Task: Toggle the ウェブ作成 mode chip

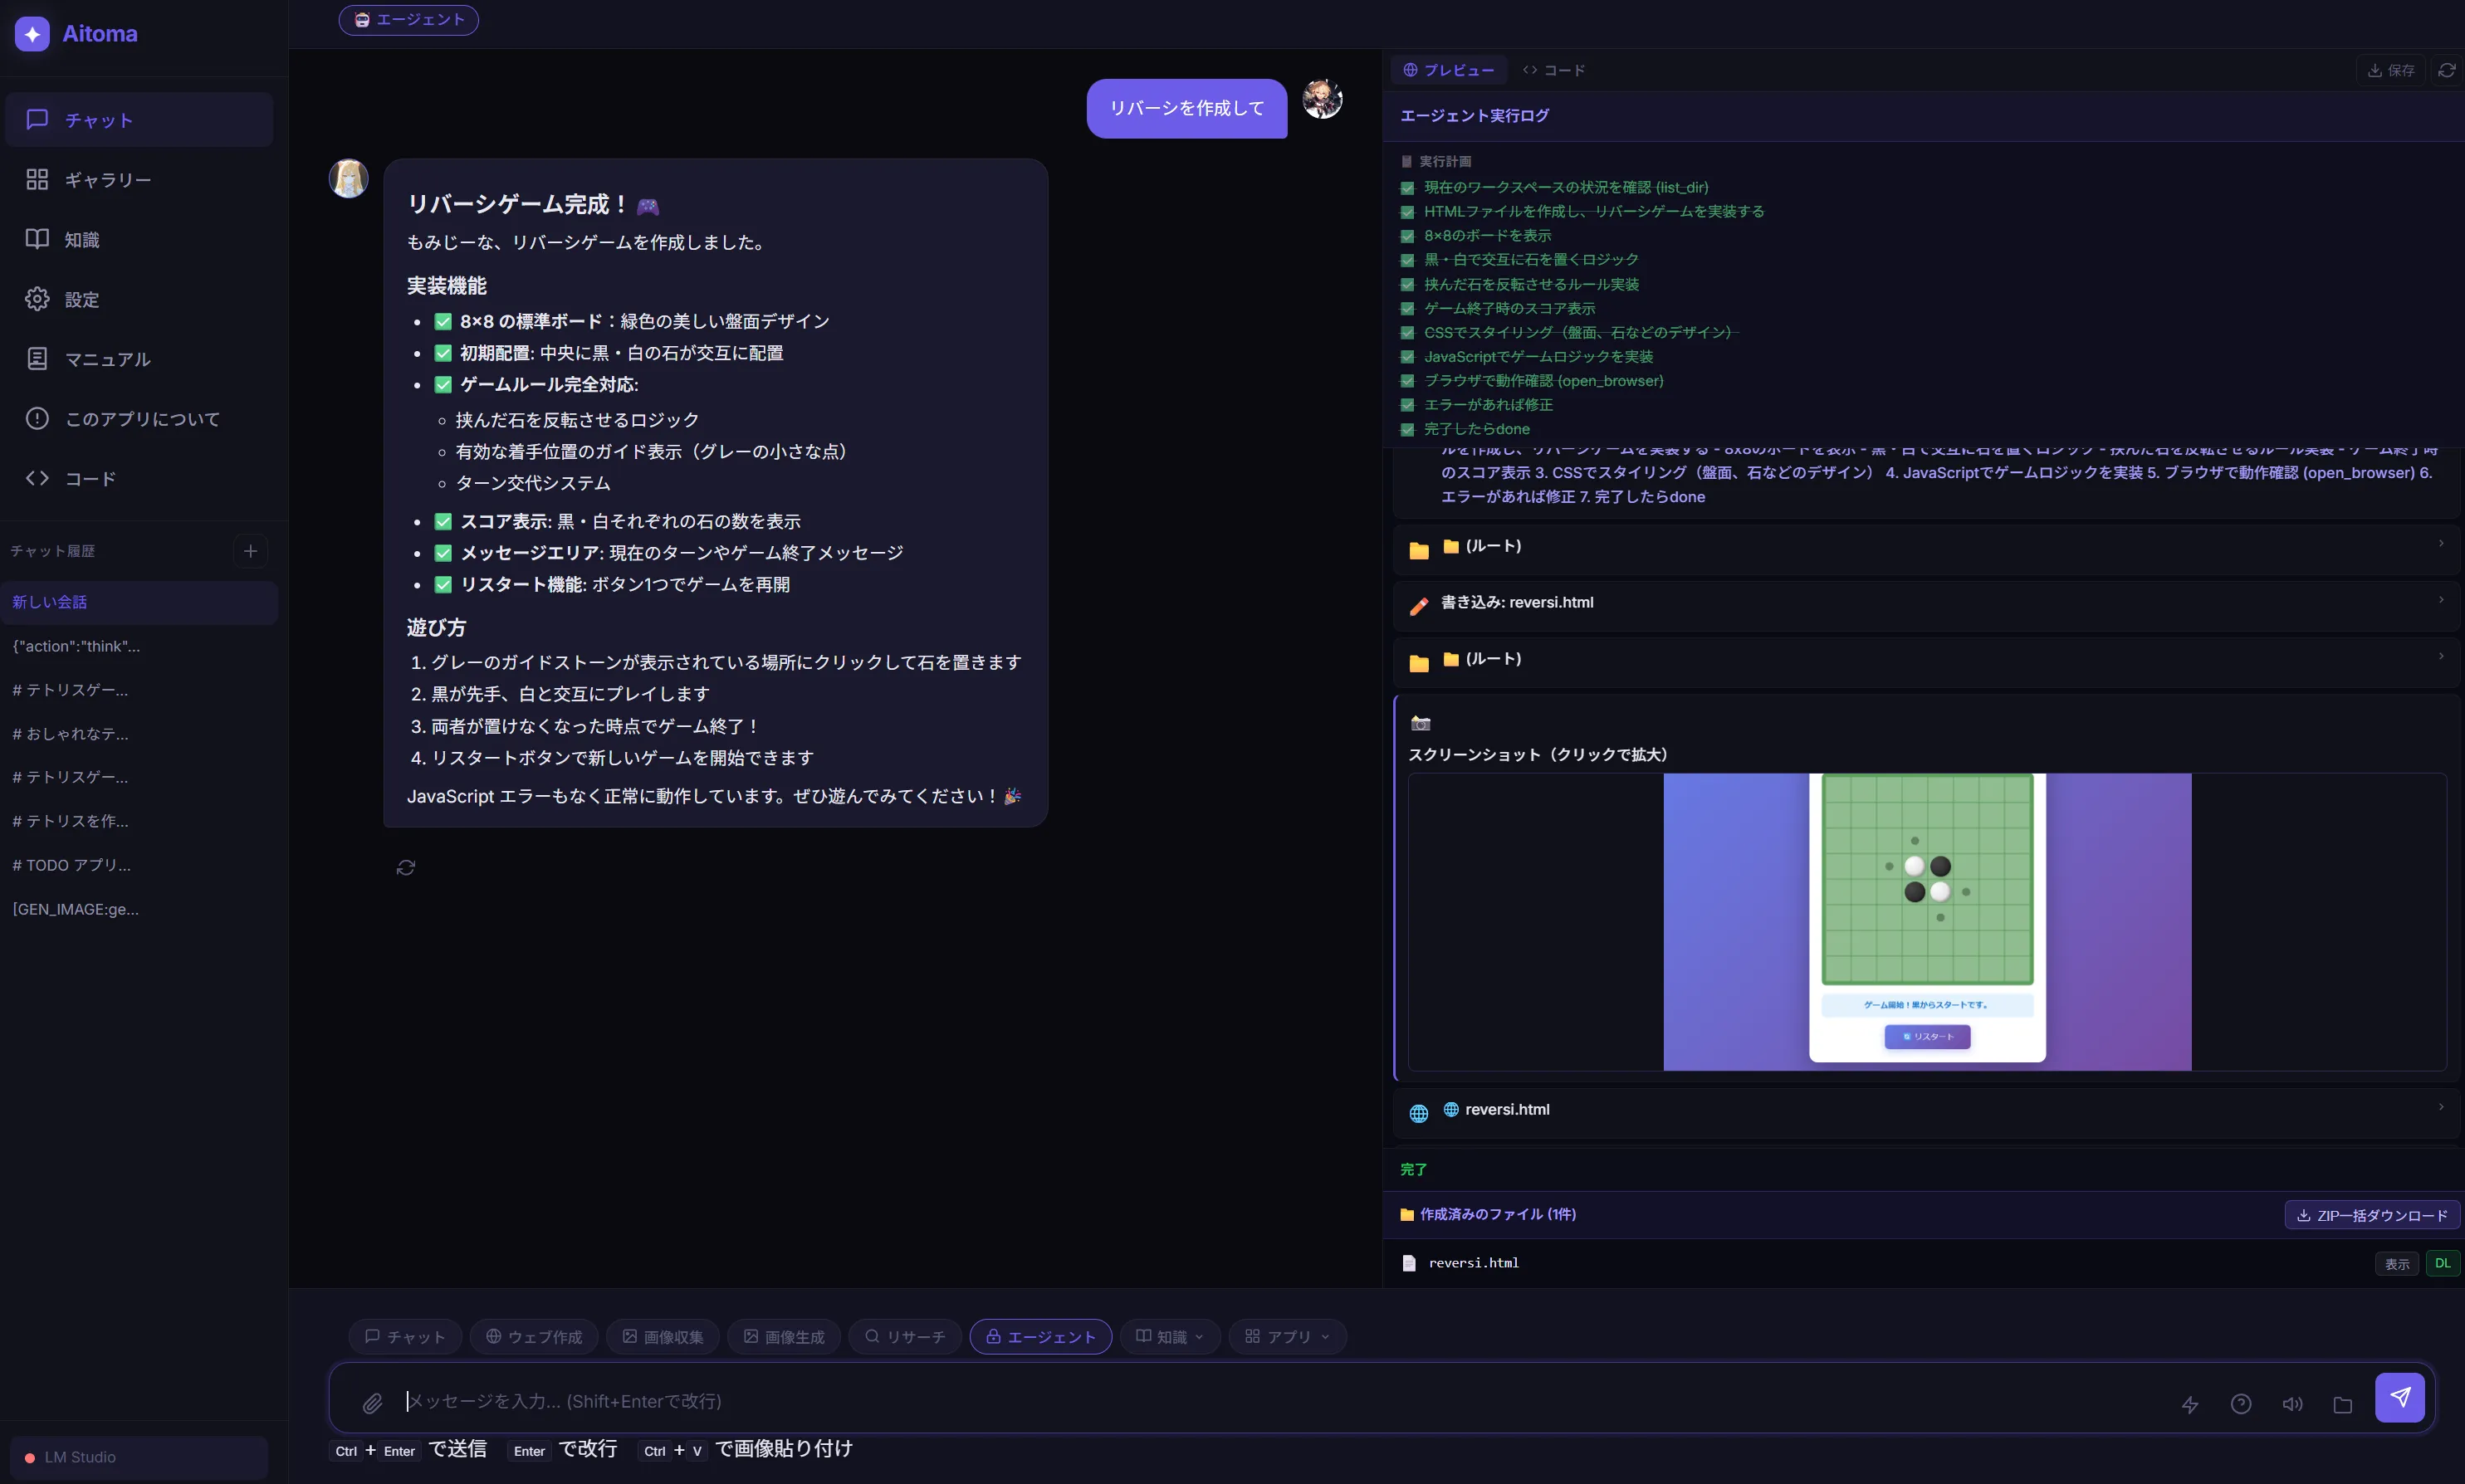Action: (533, 1336)
